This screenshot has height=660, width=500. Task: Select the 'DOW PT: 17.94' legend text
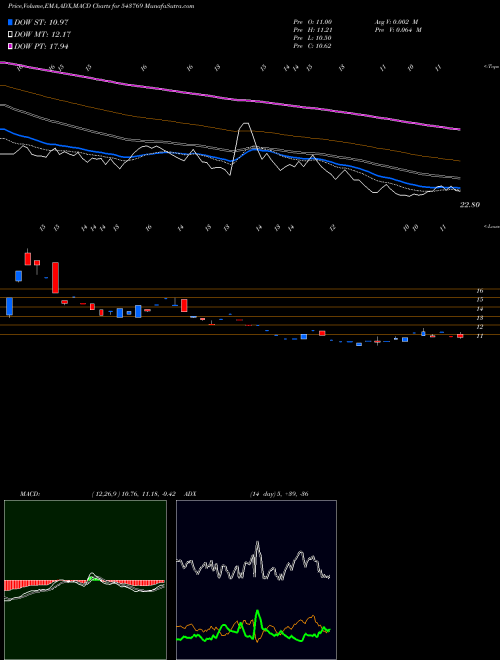41,46
